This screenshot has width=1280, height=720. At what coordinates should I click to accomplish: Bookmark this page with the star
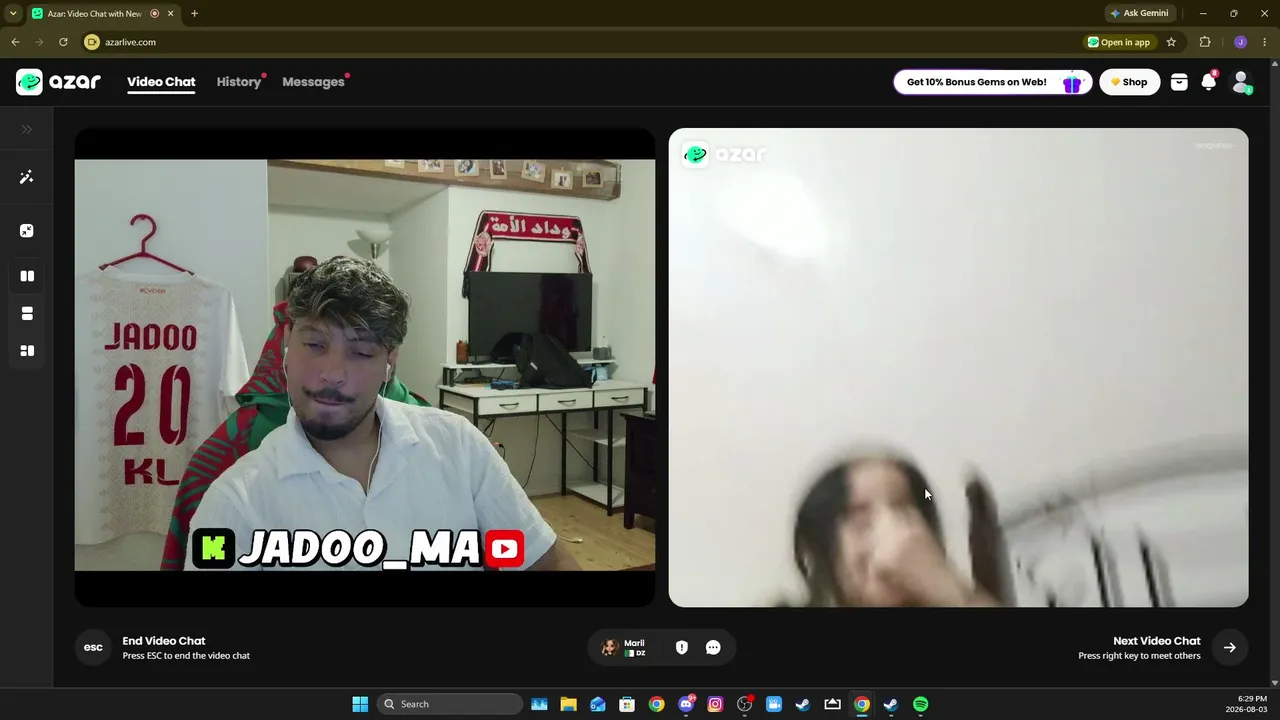coord(1171,42)
